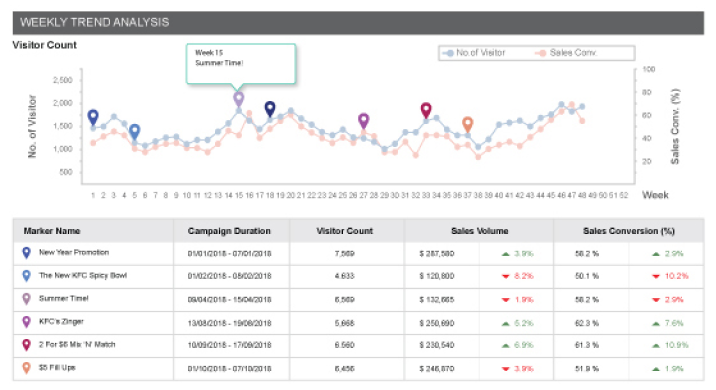
Task: Click New Year Promotion sales volume up arrow
Action: pyautogui.click(x=505, y=254)
